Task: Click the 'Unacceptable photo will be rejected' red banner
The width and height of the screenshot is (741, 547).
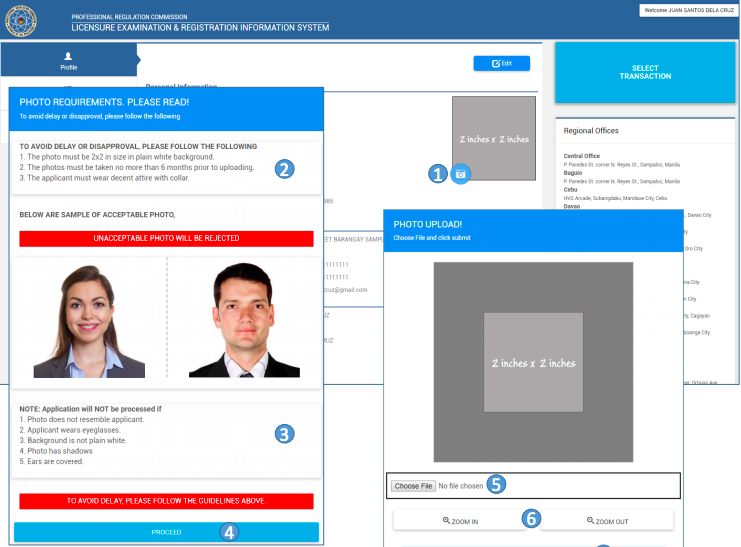Action: click(166, 238)
